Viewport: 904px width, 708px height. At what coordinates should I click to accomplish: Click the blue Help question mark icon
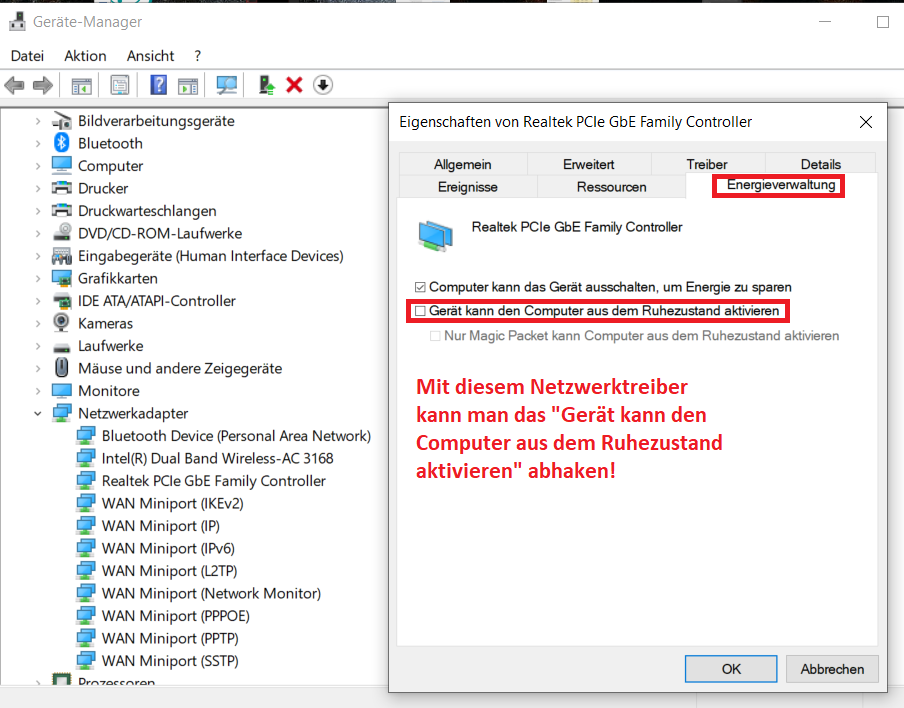tap(159, 85)
